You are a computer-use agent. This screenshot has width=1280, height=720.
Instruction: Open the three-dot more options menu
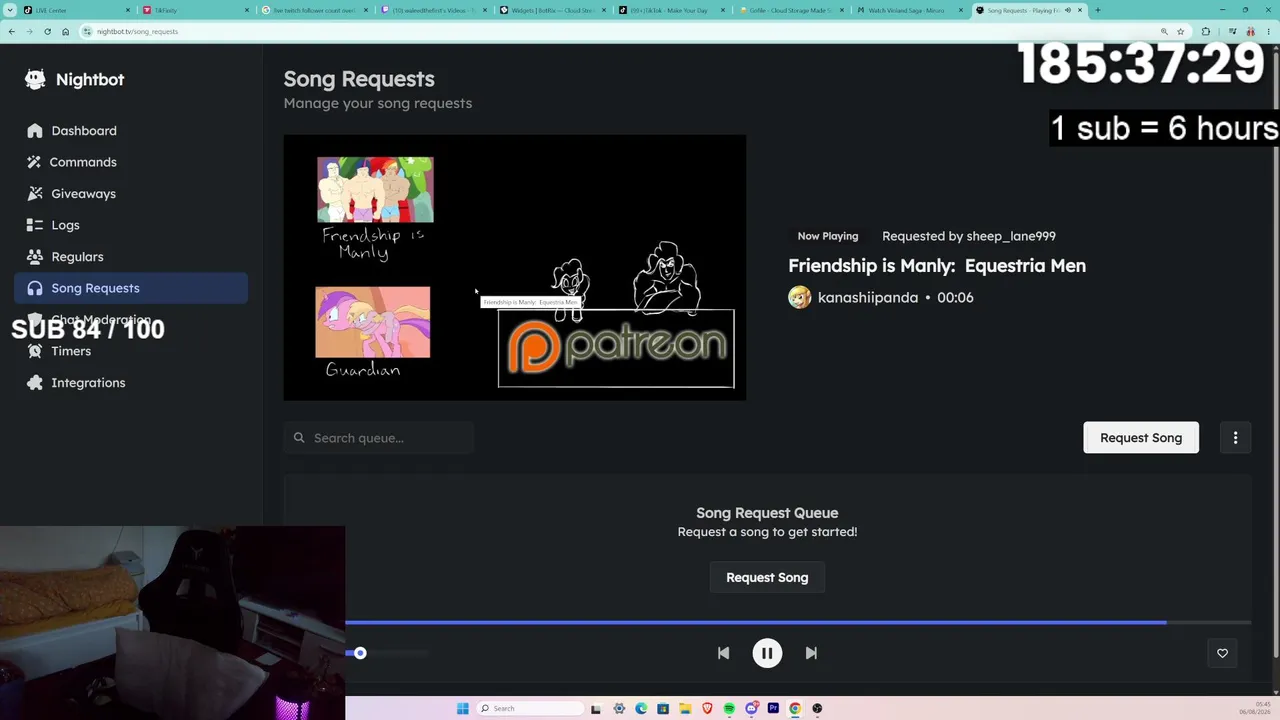1235,438
